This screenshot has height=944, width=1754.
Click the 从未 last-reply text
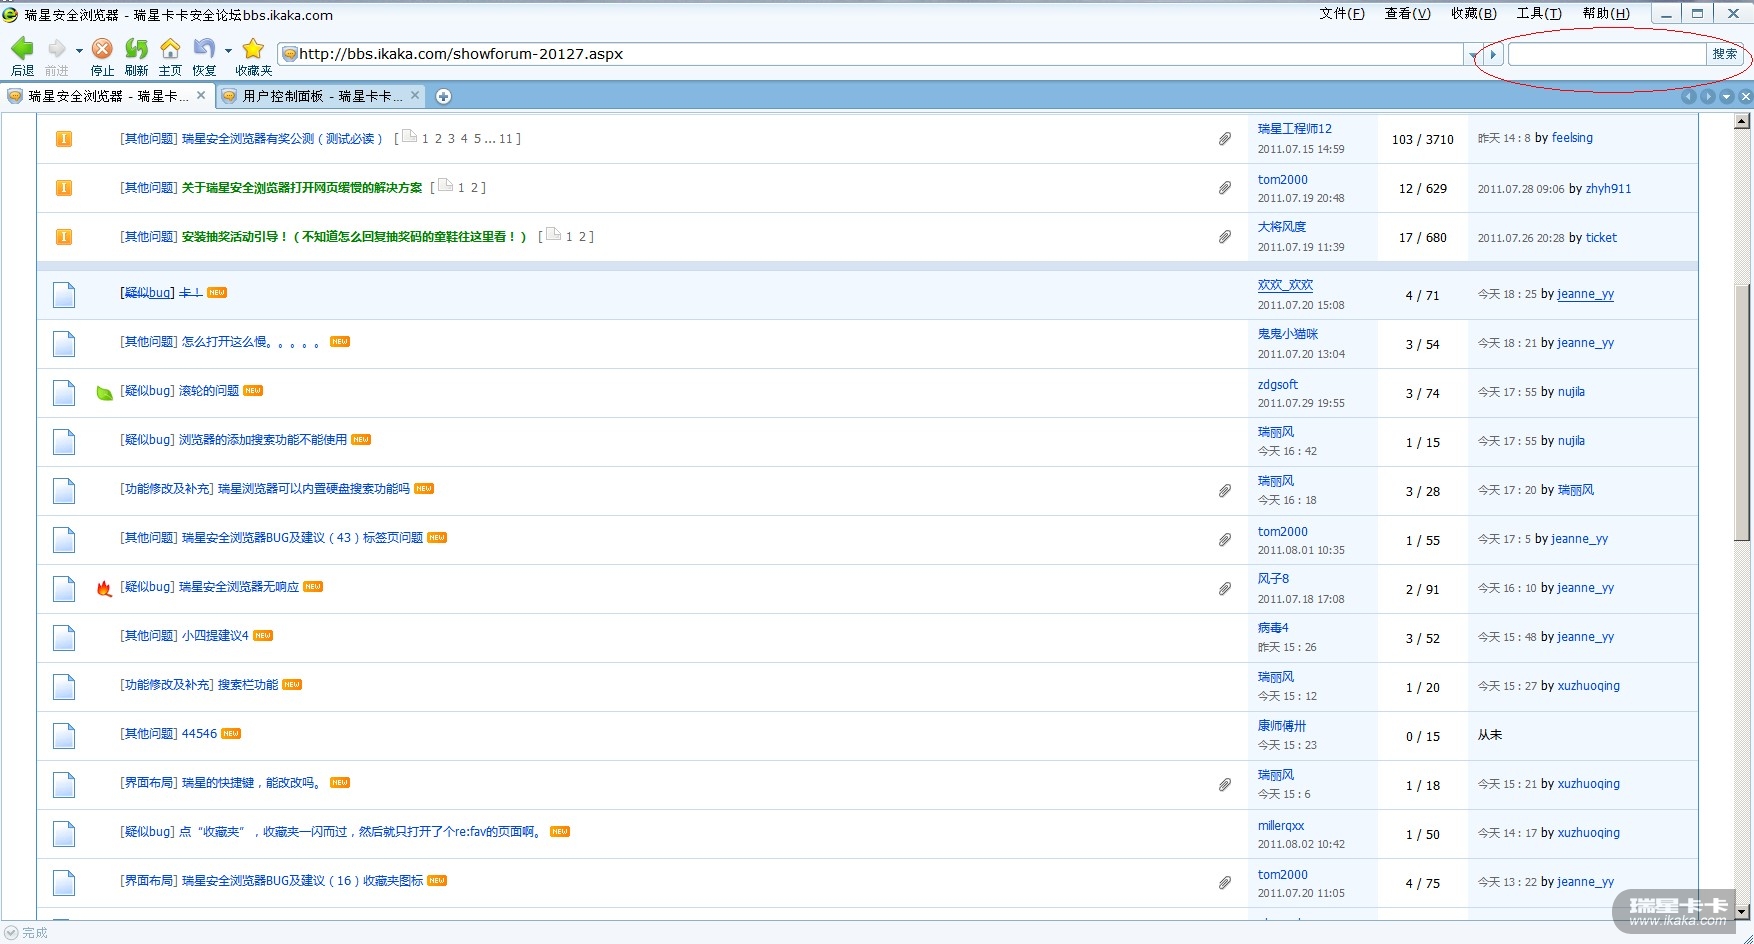pyautogui.click(x=1490, y=735)
